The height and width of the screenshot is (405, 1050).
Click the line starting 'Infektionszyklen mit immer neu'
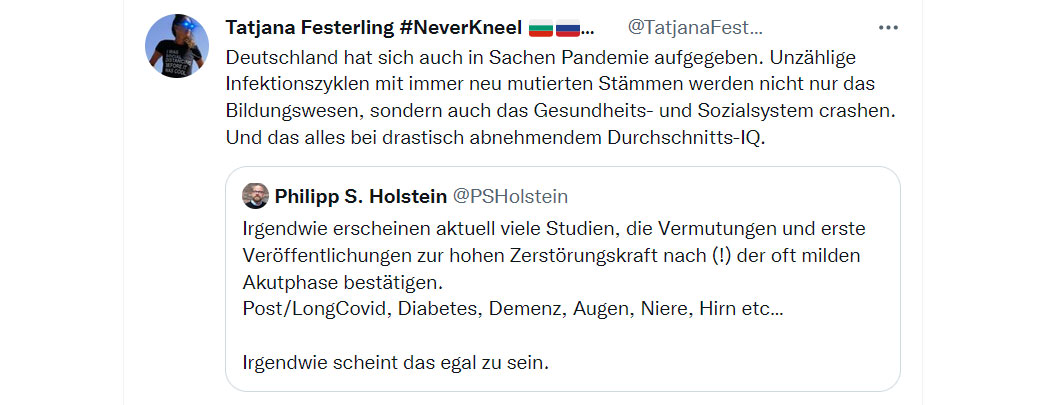[x=551, y=85]
